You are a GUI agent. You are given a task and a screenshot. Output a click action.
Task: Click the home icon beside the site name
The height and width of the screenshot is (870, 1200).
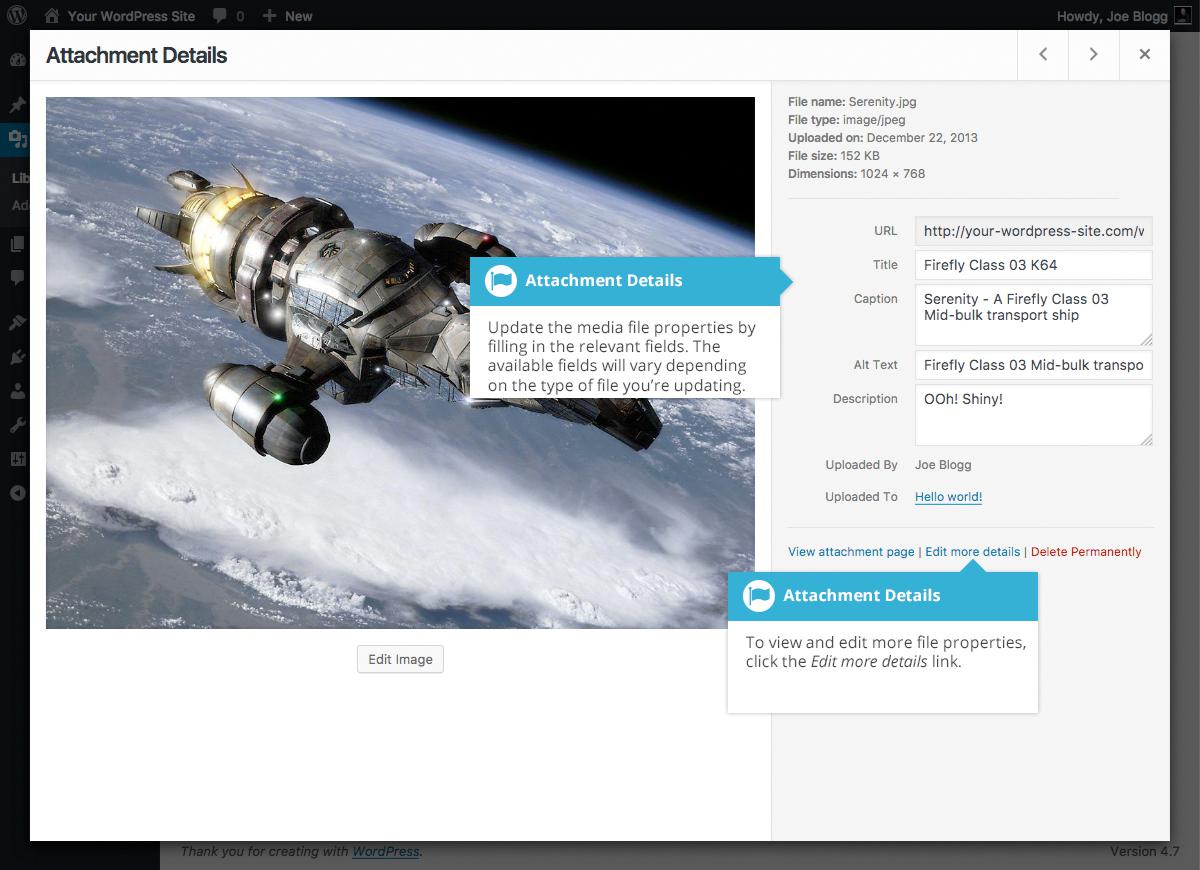click(52, 15)
